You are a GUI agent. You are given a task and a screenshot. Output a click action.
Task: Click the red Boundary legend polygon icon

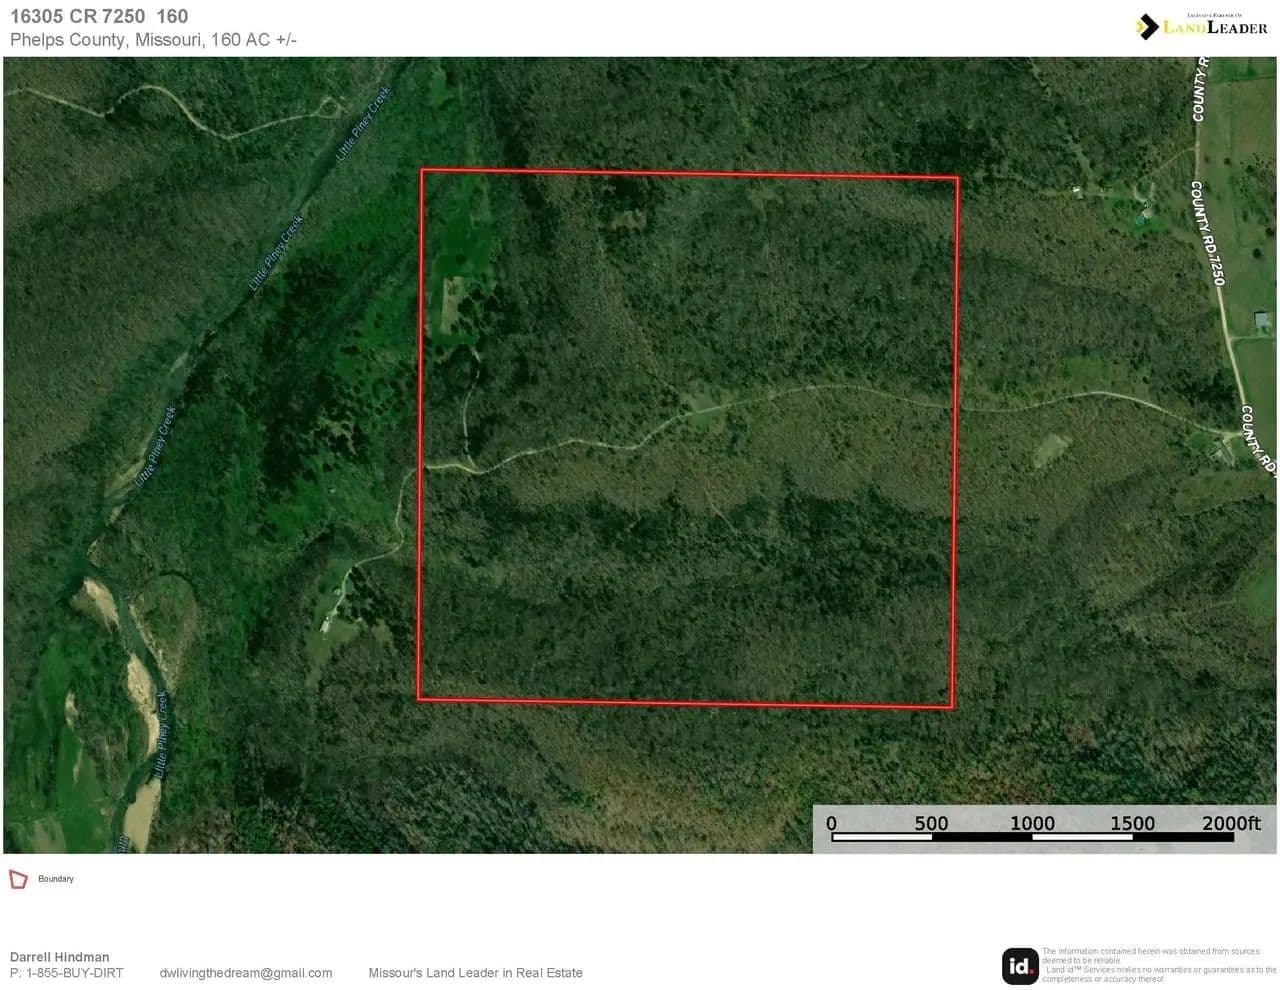coord(18,879)
